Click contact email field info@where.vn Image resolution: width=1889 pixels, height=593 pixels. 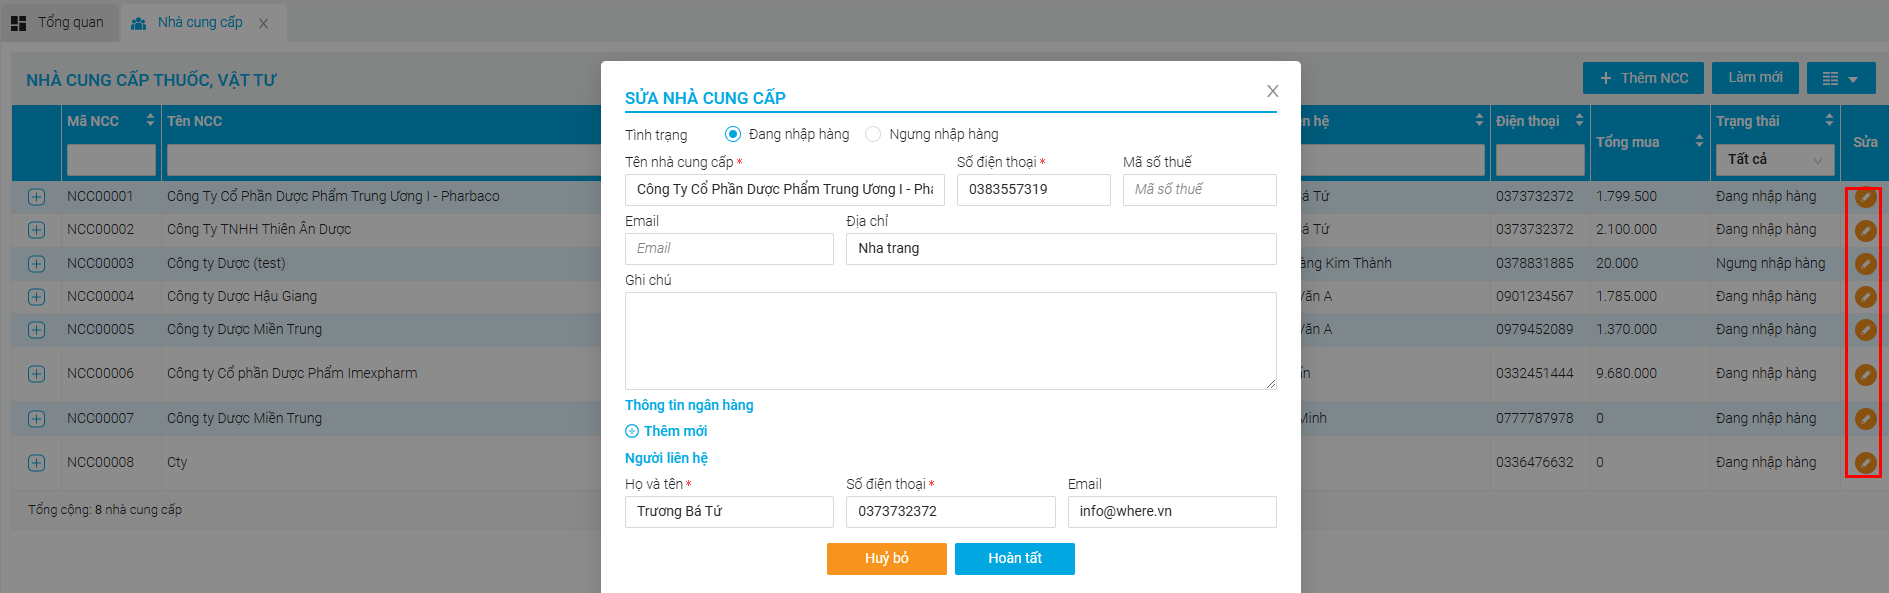(x=1172, y=512)
